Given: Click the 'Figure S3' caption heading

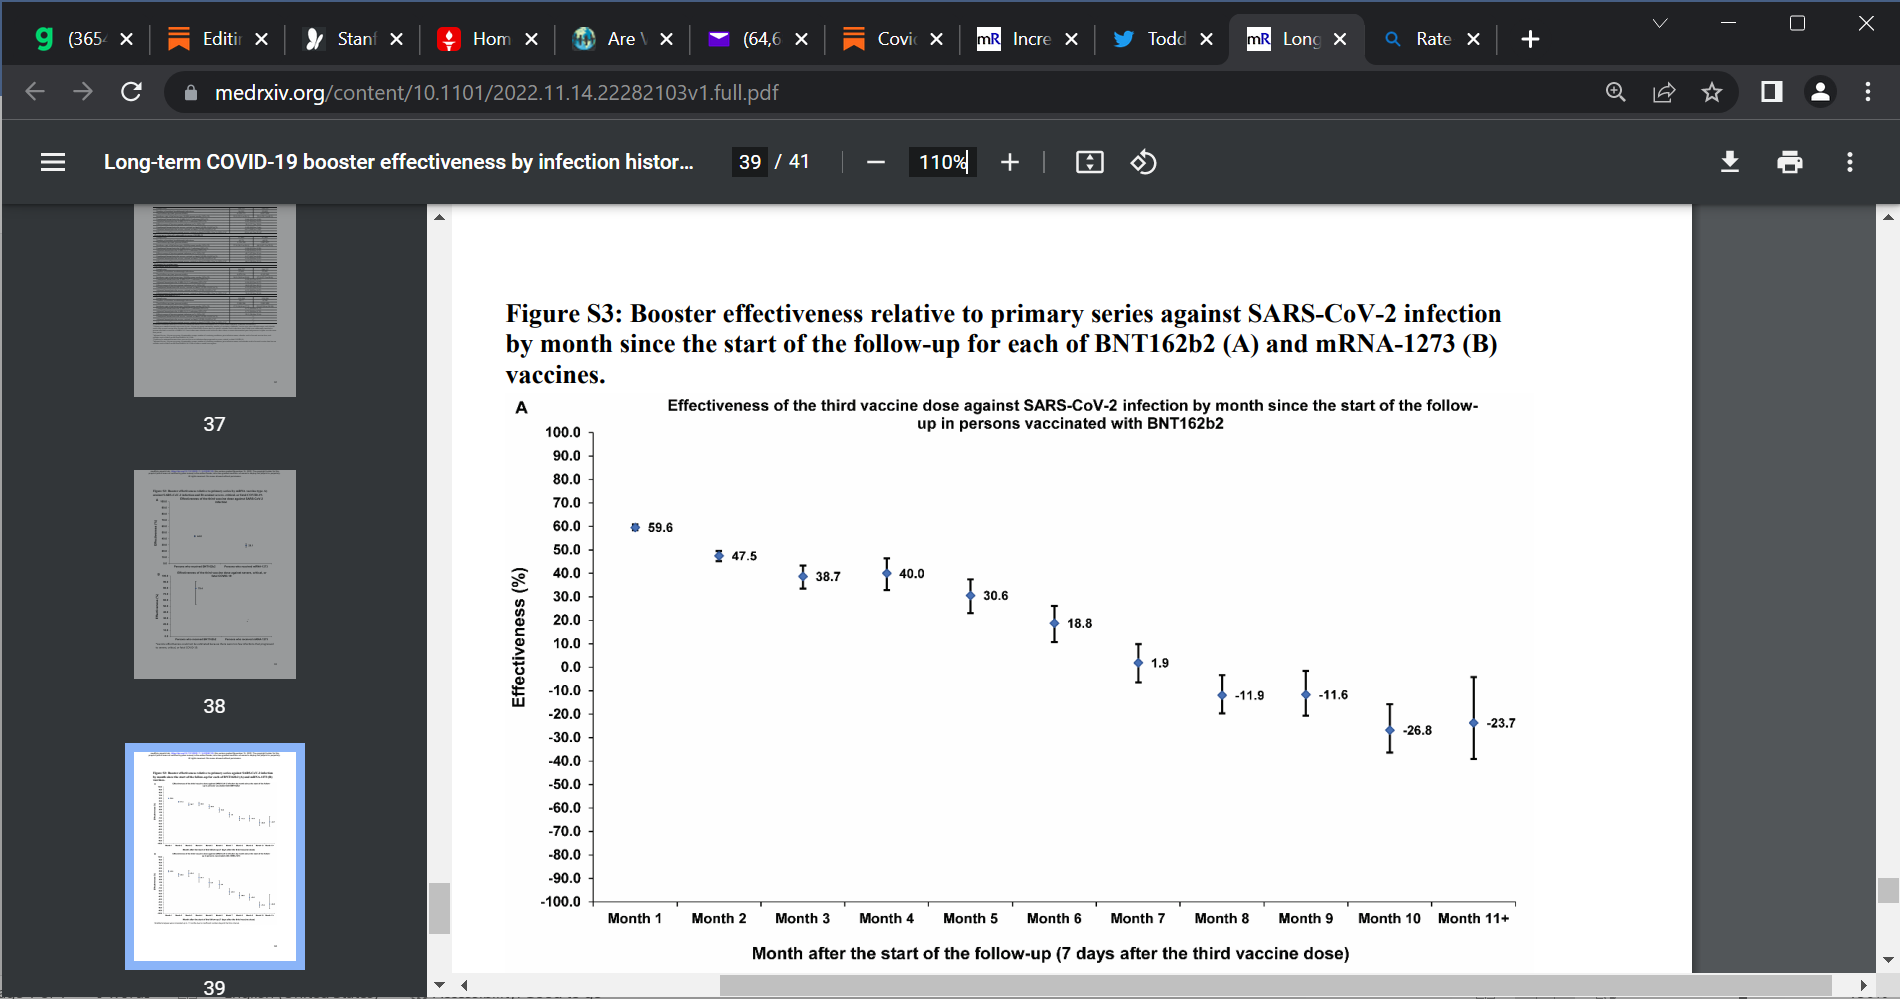Looking at the screenshot, I should [1003, 344].
